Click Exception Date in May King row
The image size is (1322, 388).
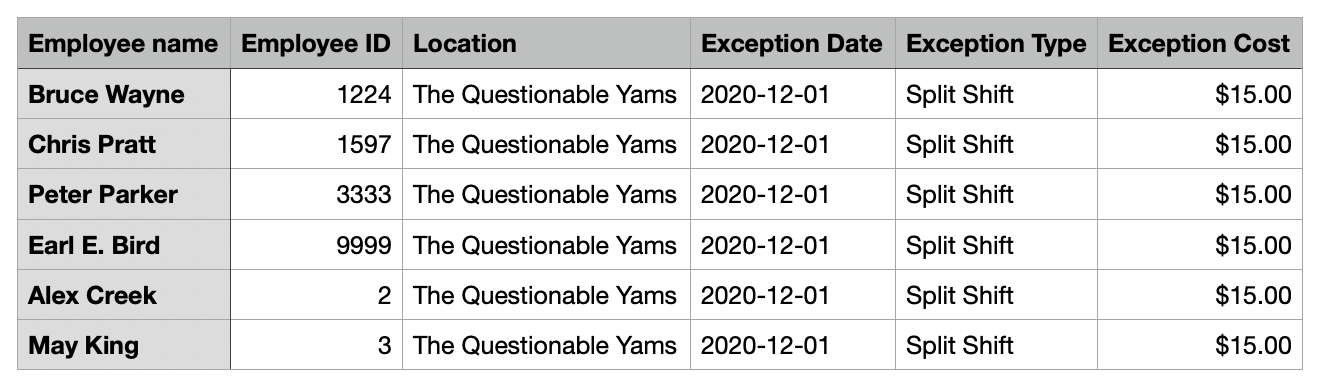[x=792, y=345]
